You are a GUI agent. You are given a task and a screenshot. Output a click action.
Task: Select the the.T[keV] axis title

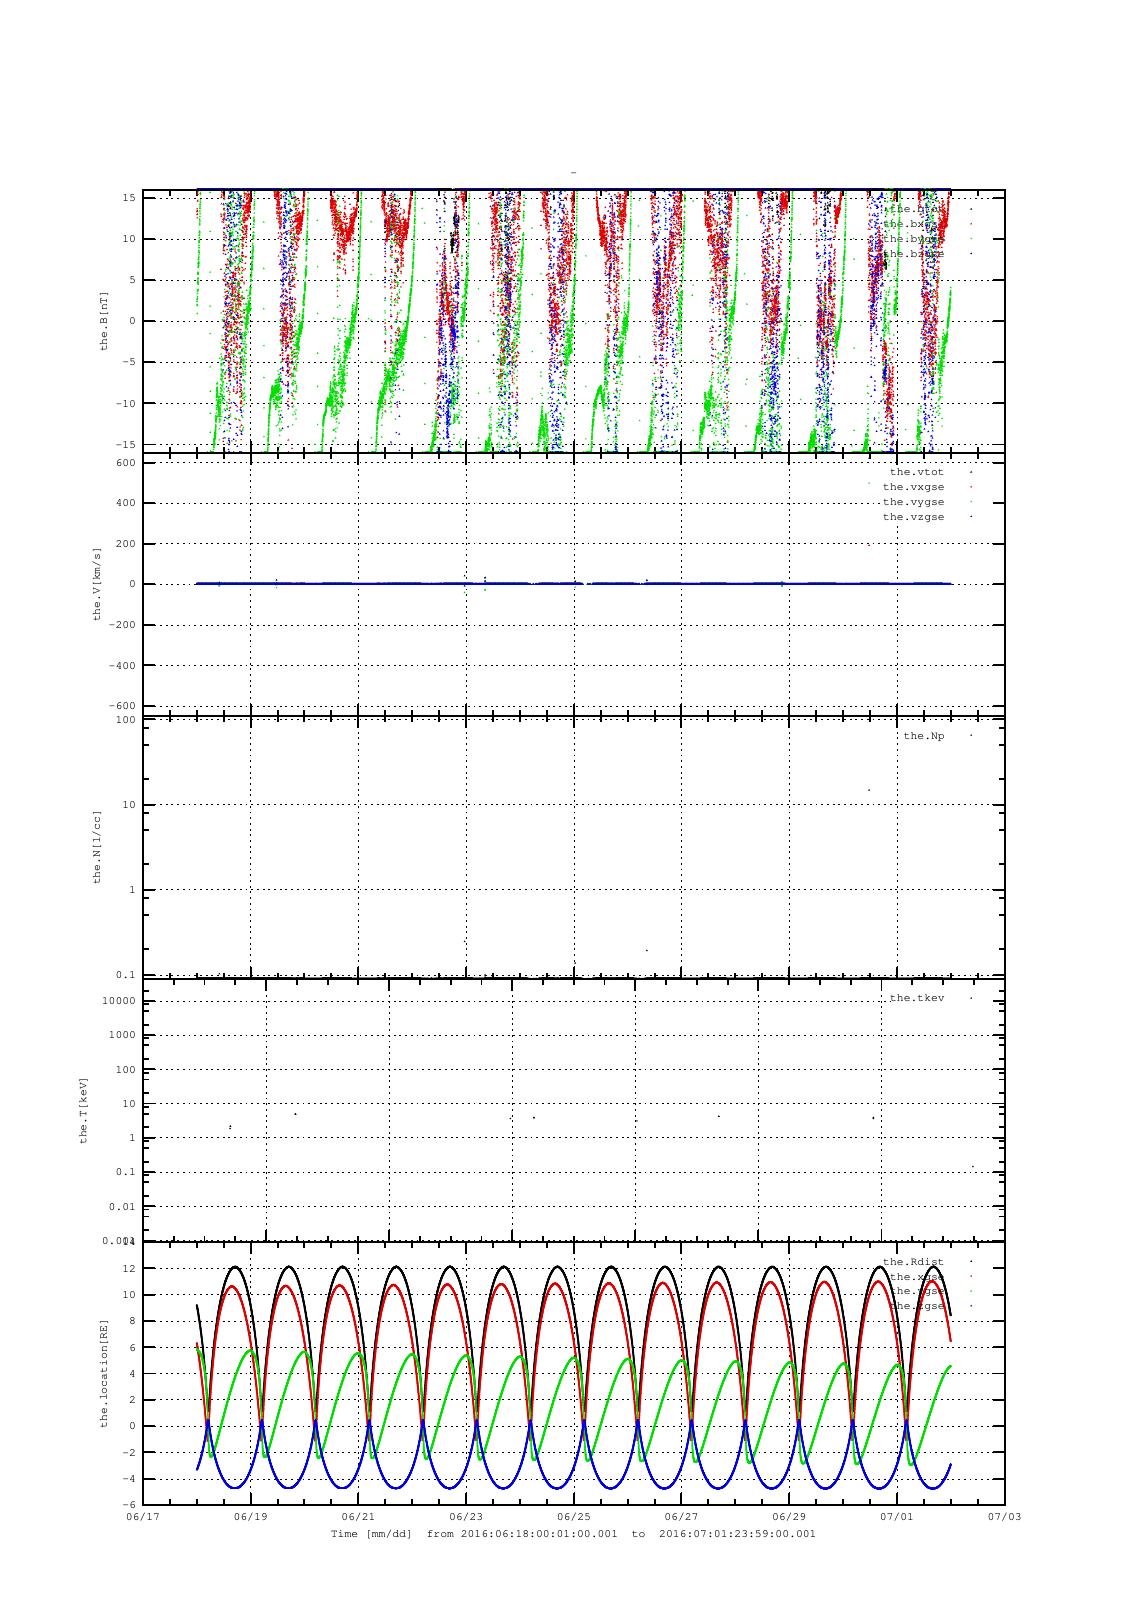tap(85, 1110)
